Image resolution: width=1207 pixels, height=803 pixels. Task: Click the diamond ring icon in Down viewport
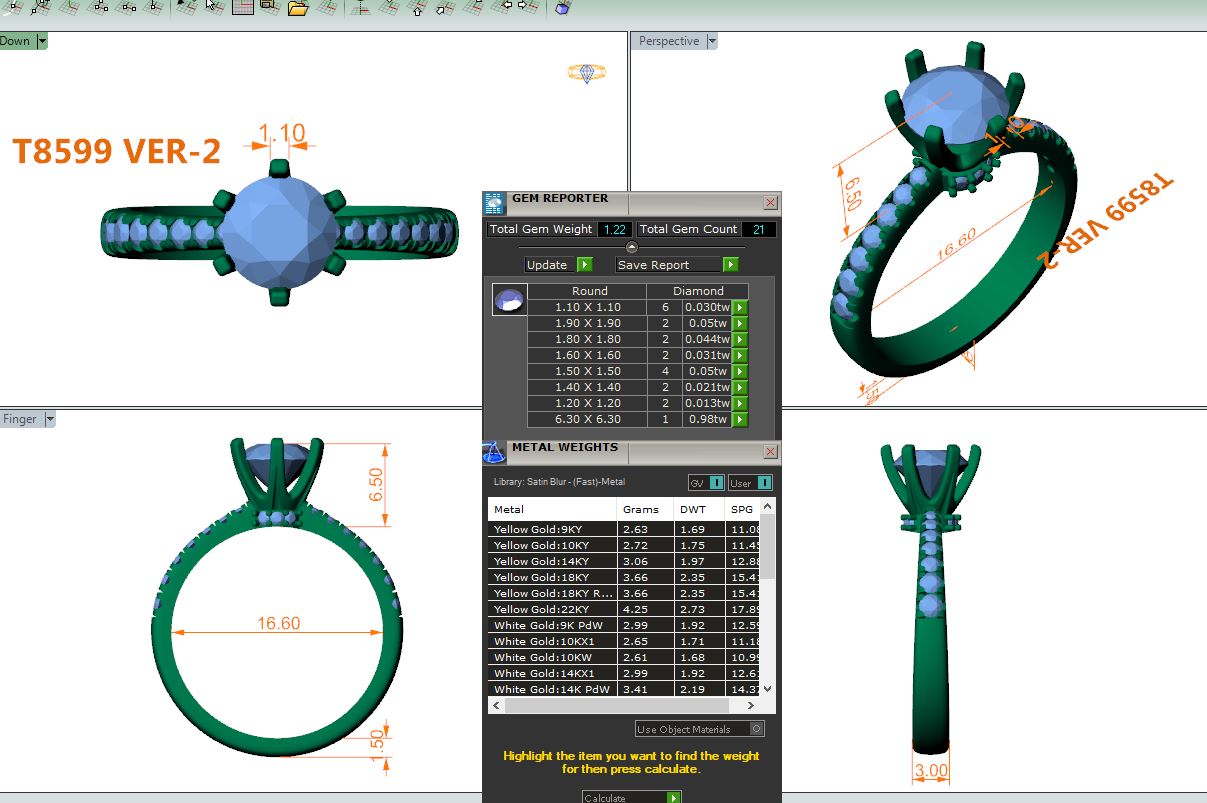tap(586, 73)
